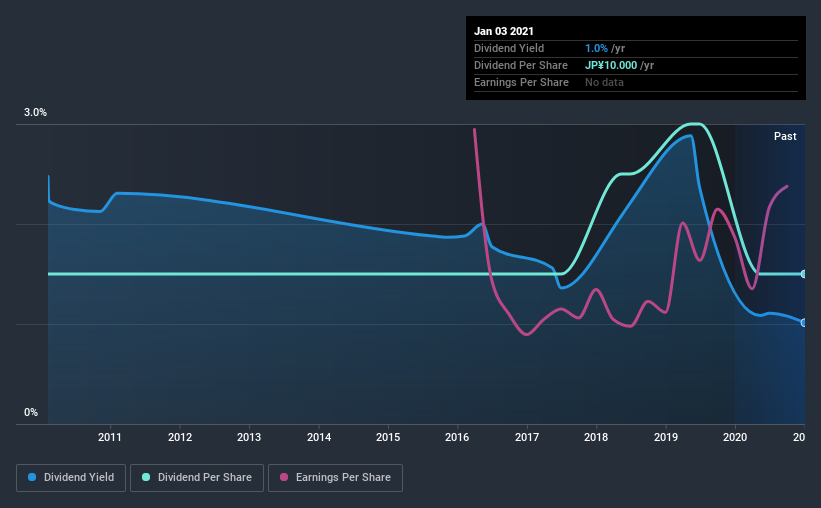Toggle the Dividend Per Share legend button
The width and height of the screenshot is (821, 508).
(x=197, y=478)
